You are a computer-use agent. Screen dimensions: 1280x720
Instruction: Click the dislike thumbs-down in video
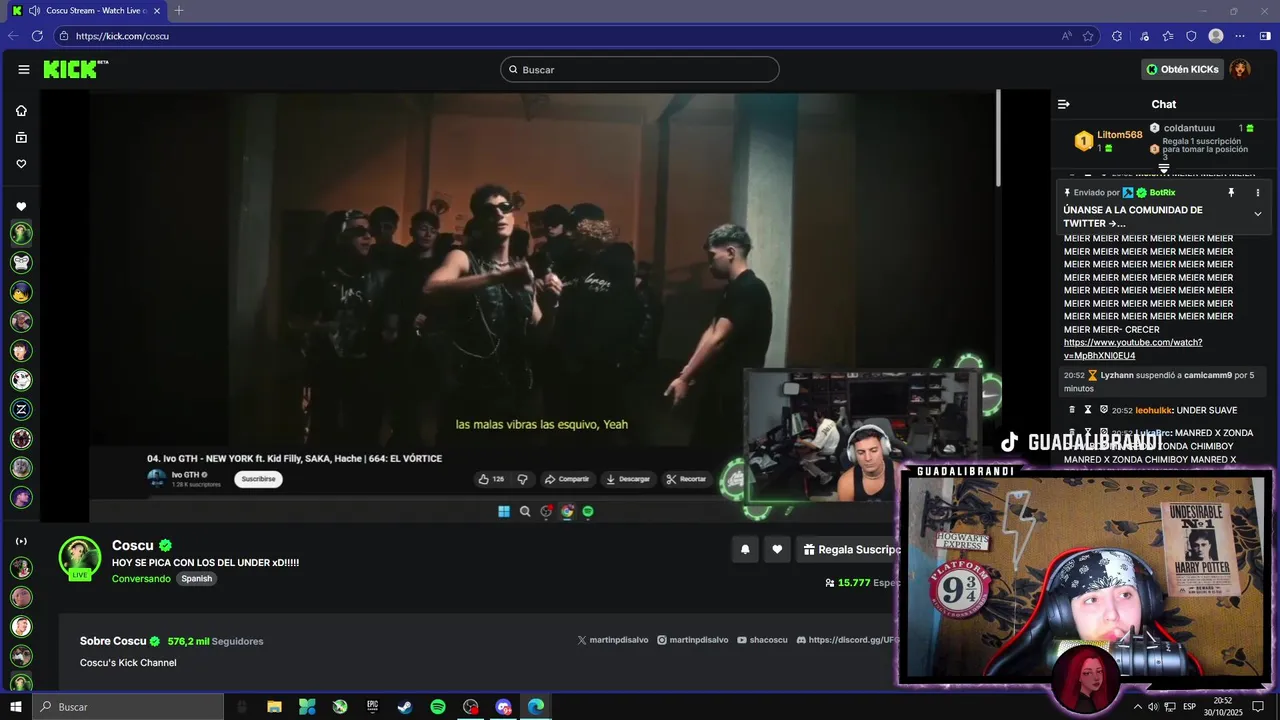(x=522, y=479)
